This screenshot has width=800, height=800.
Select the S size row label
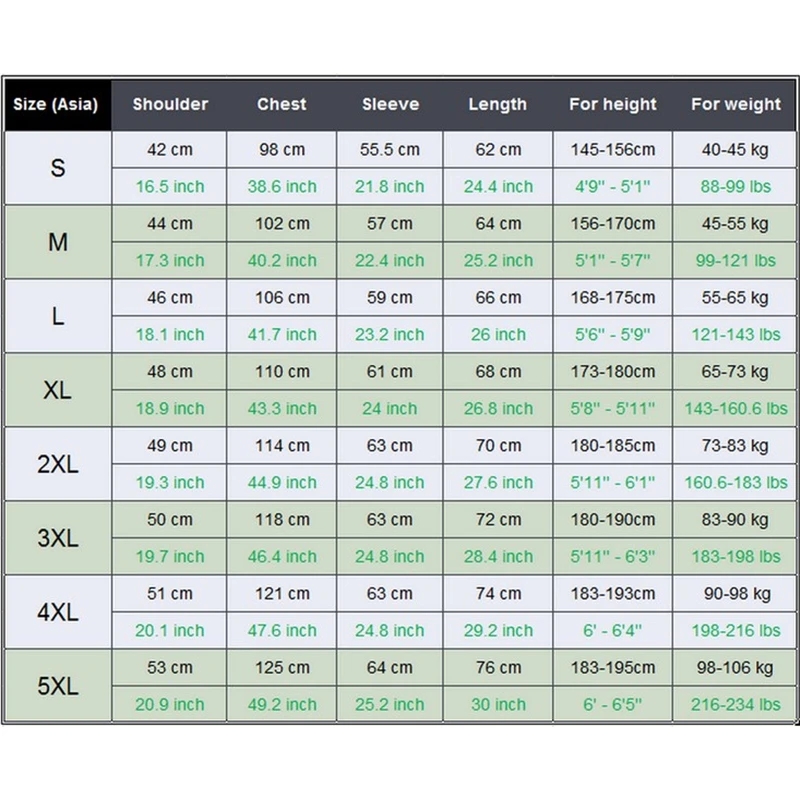pyautogui.click(x=57, y=168)
